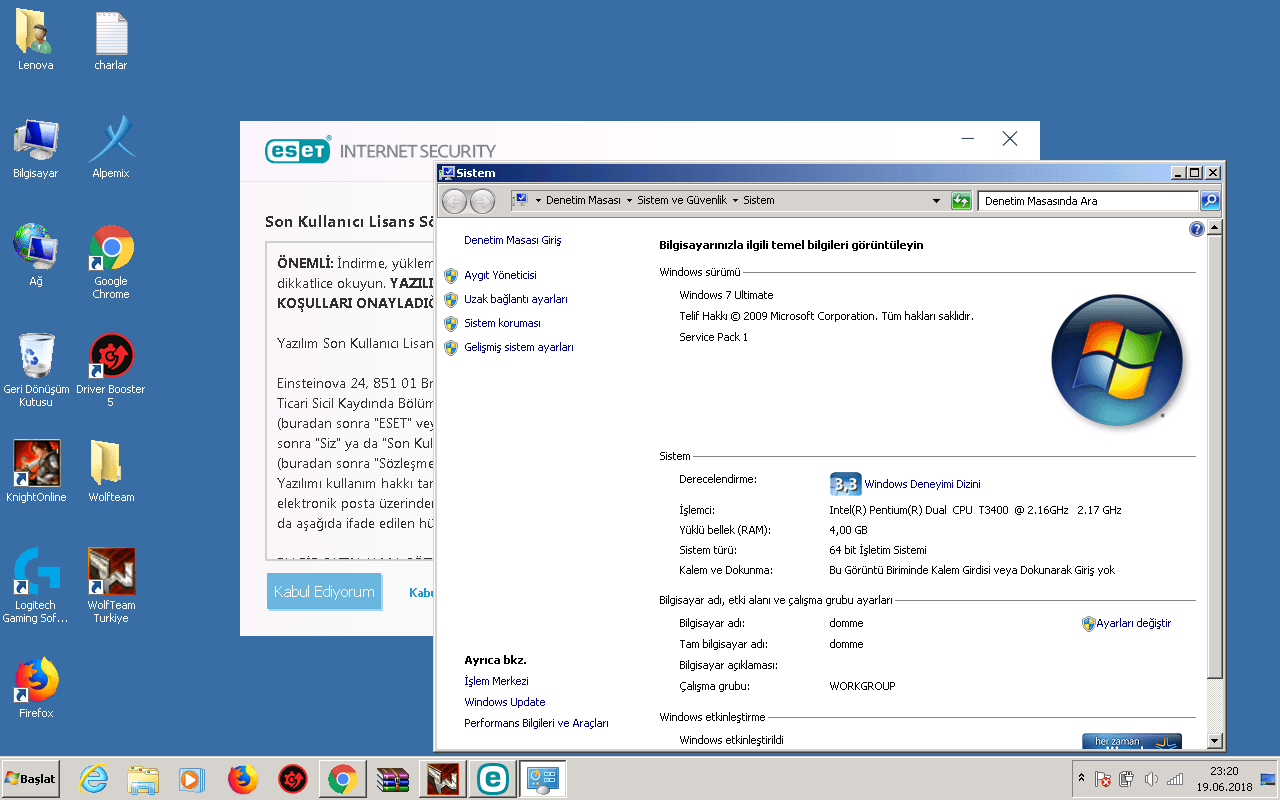Select the Bilgisayar desktop icon
1280x800 pixels.
point(35,148)
